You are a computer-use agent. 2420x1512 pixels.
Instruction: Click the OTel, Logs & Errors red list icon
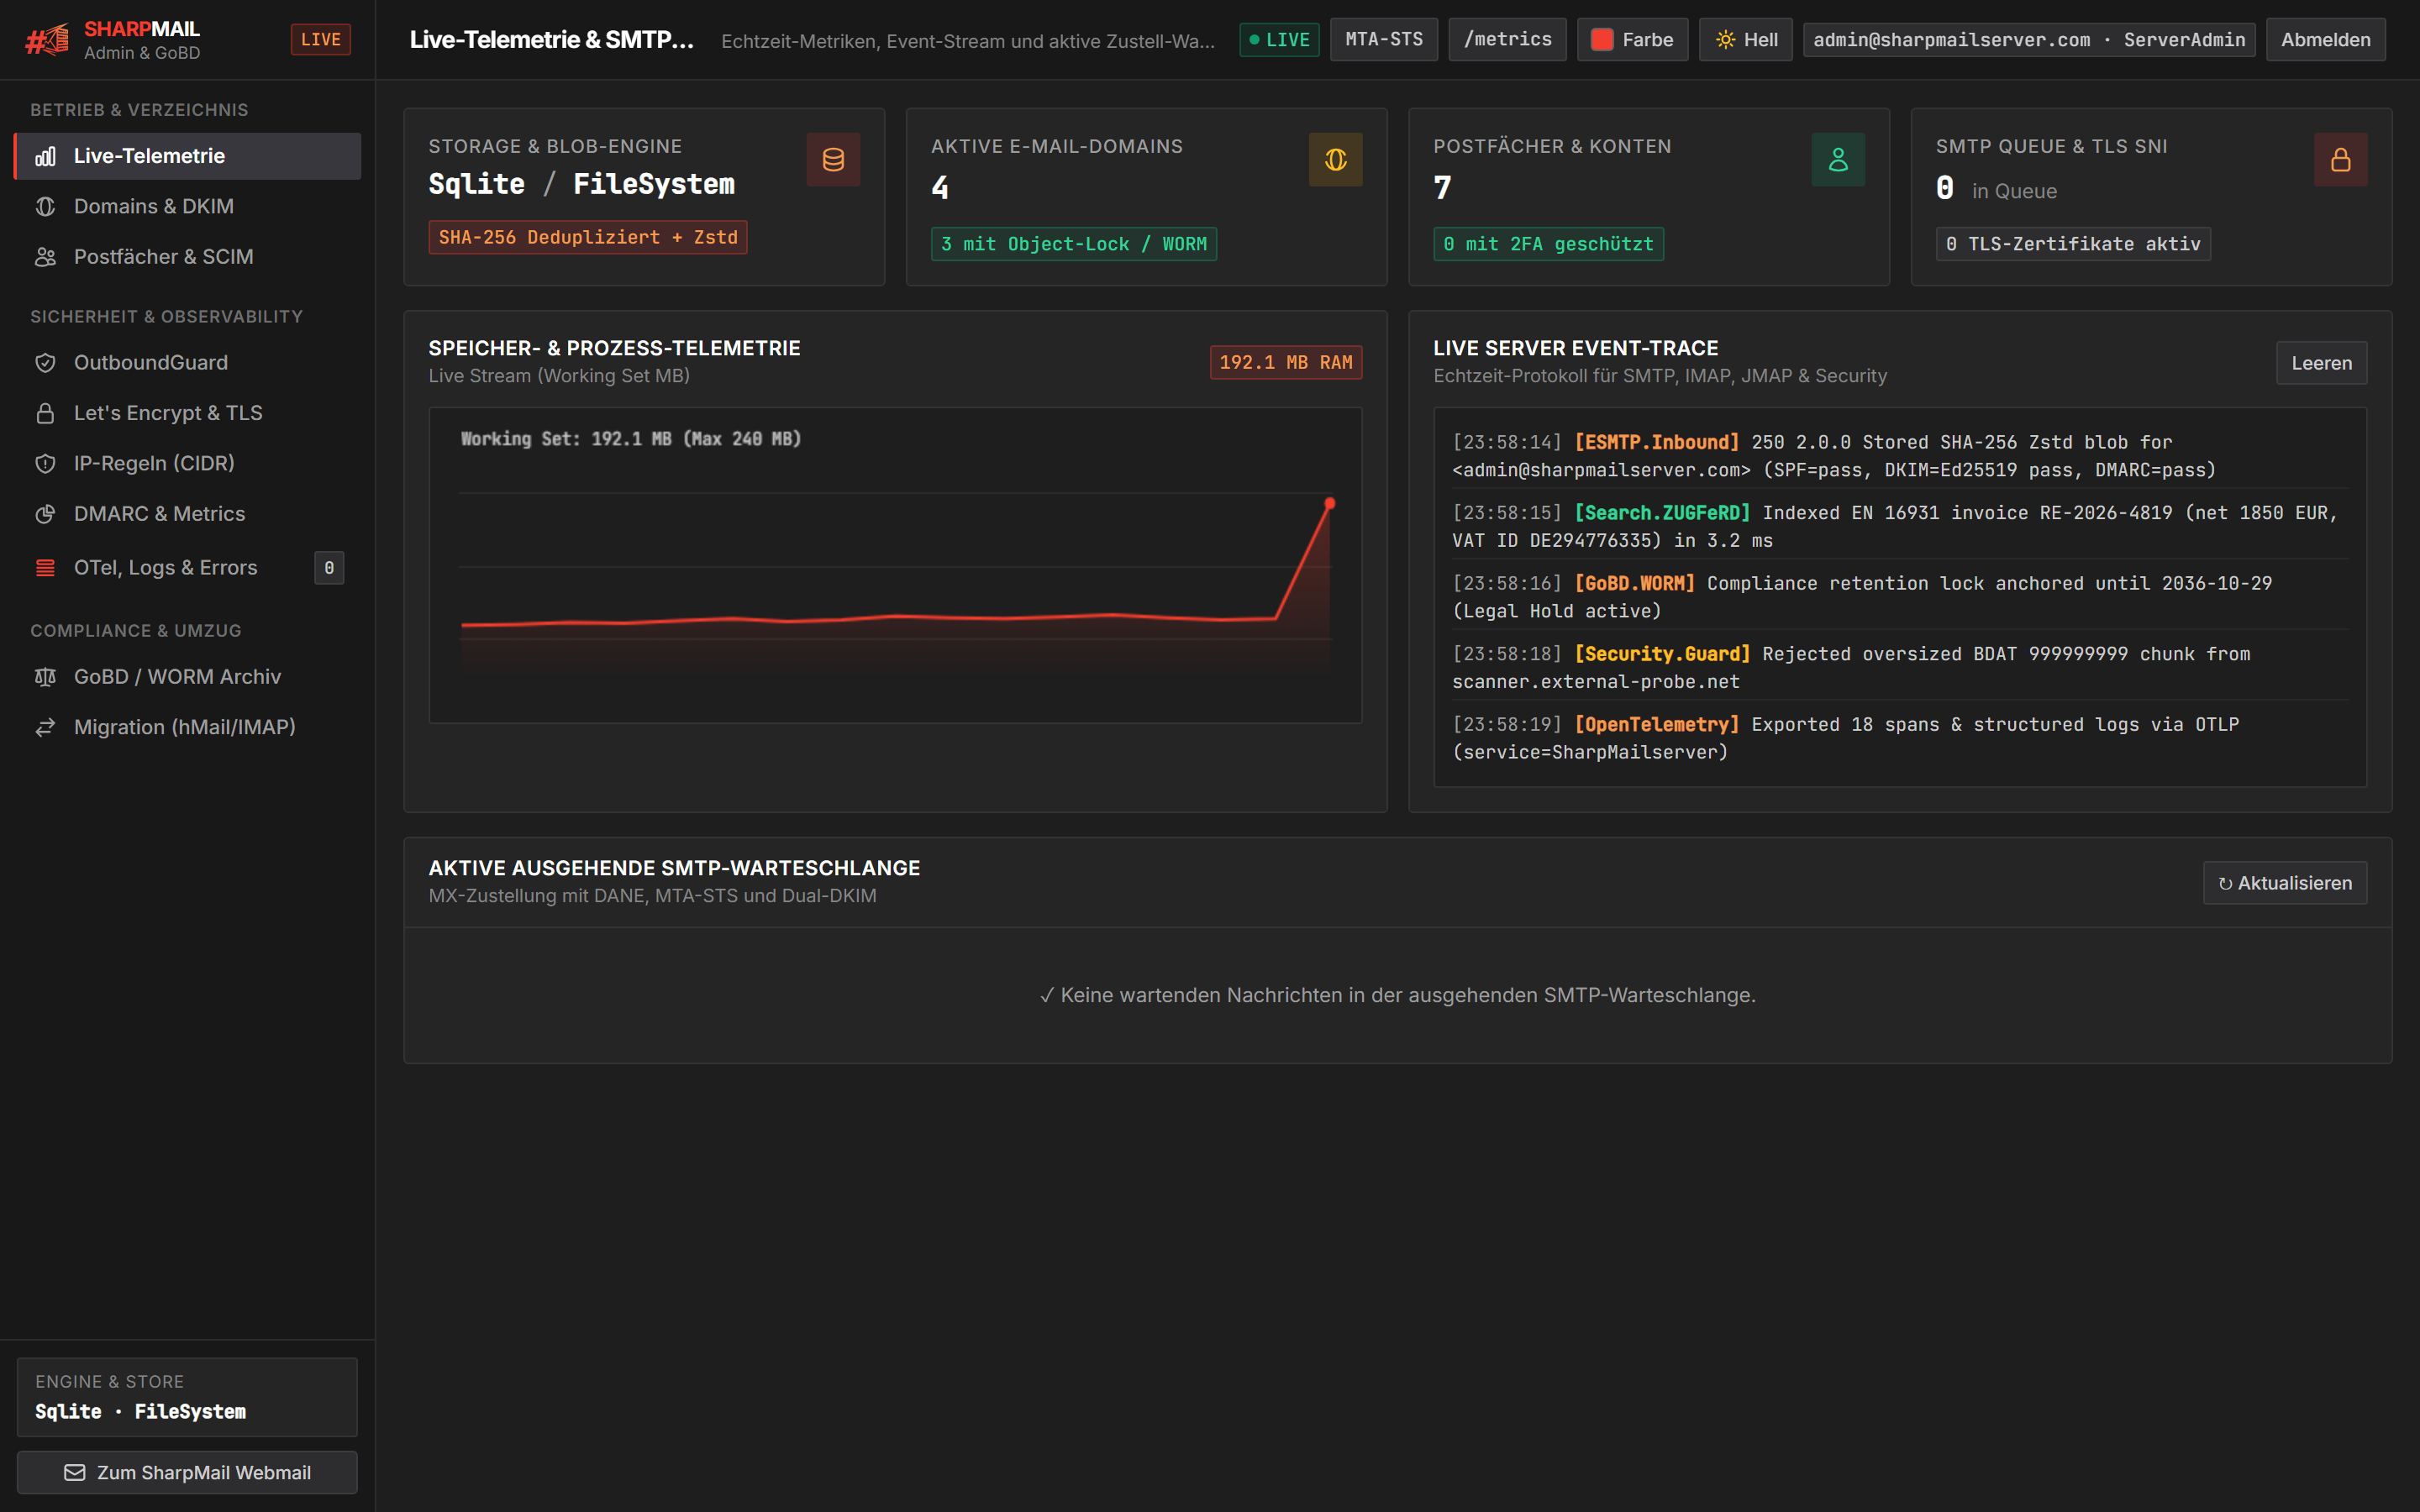click(x=45, y=568)
